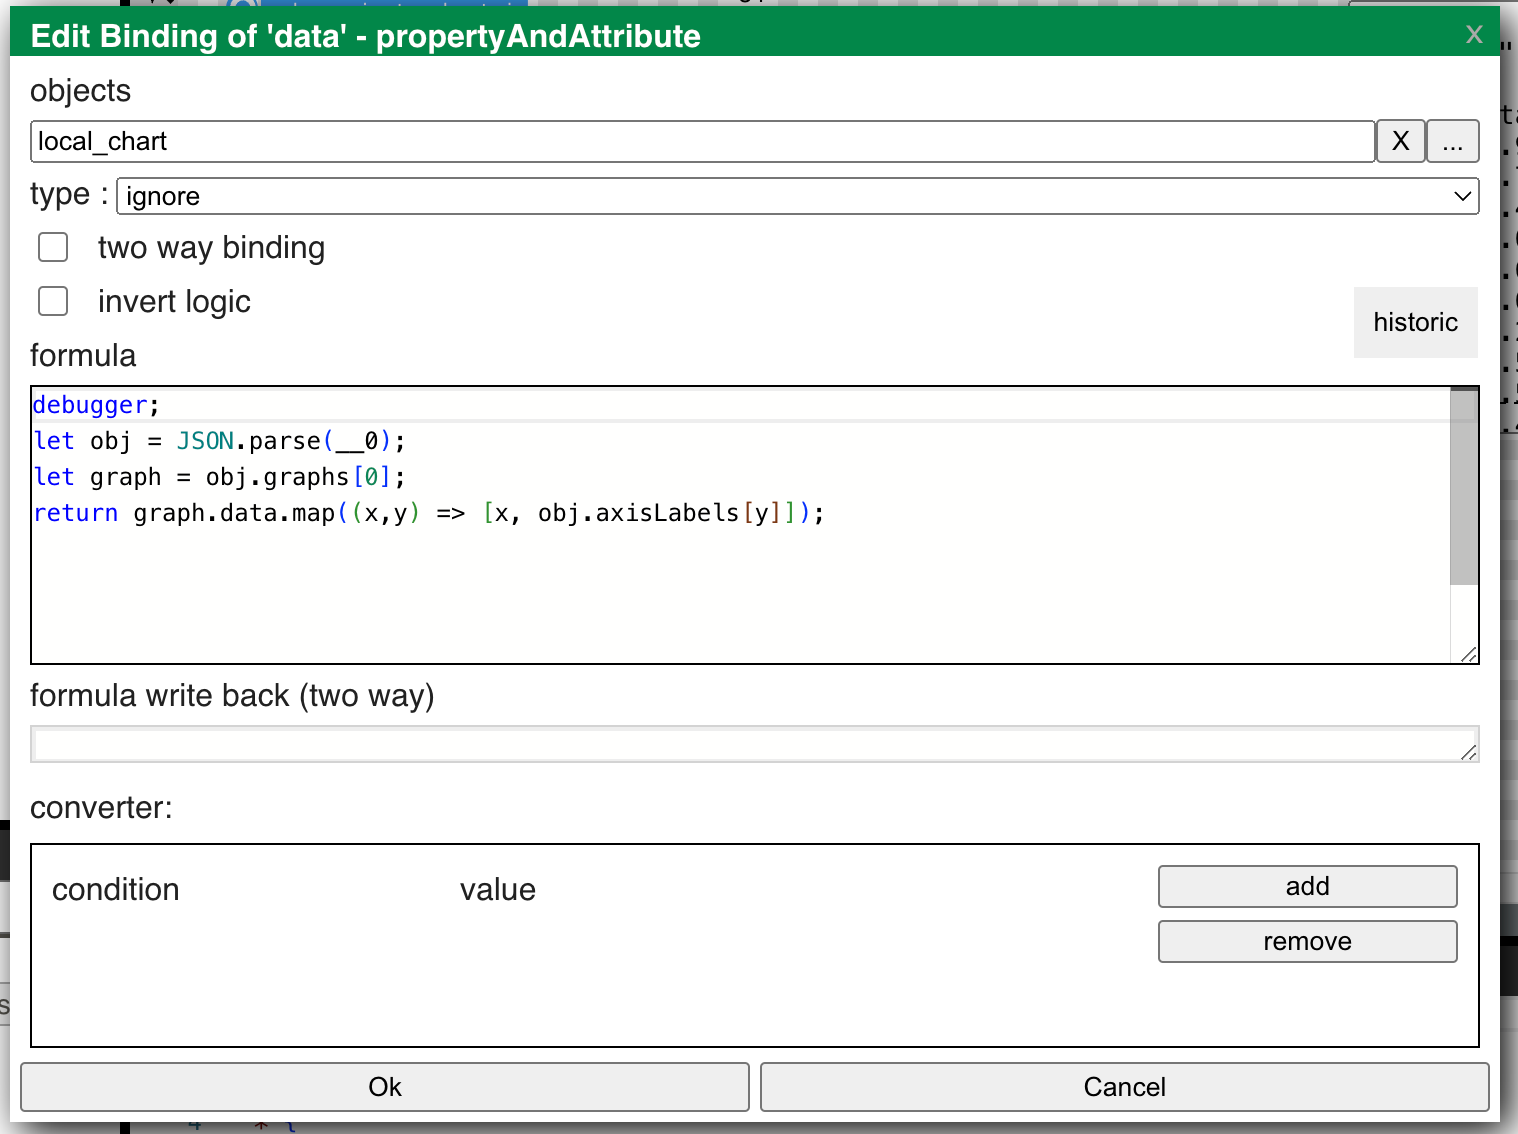Screen dimensions: 1518x1134
Task: Close the Edit Binding dialog with X
Action: [1474, 34]
